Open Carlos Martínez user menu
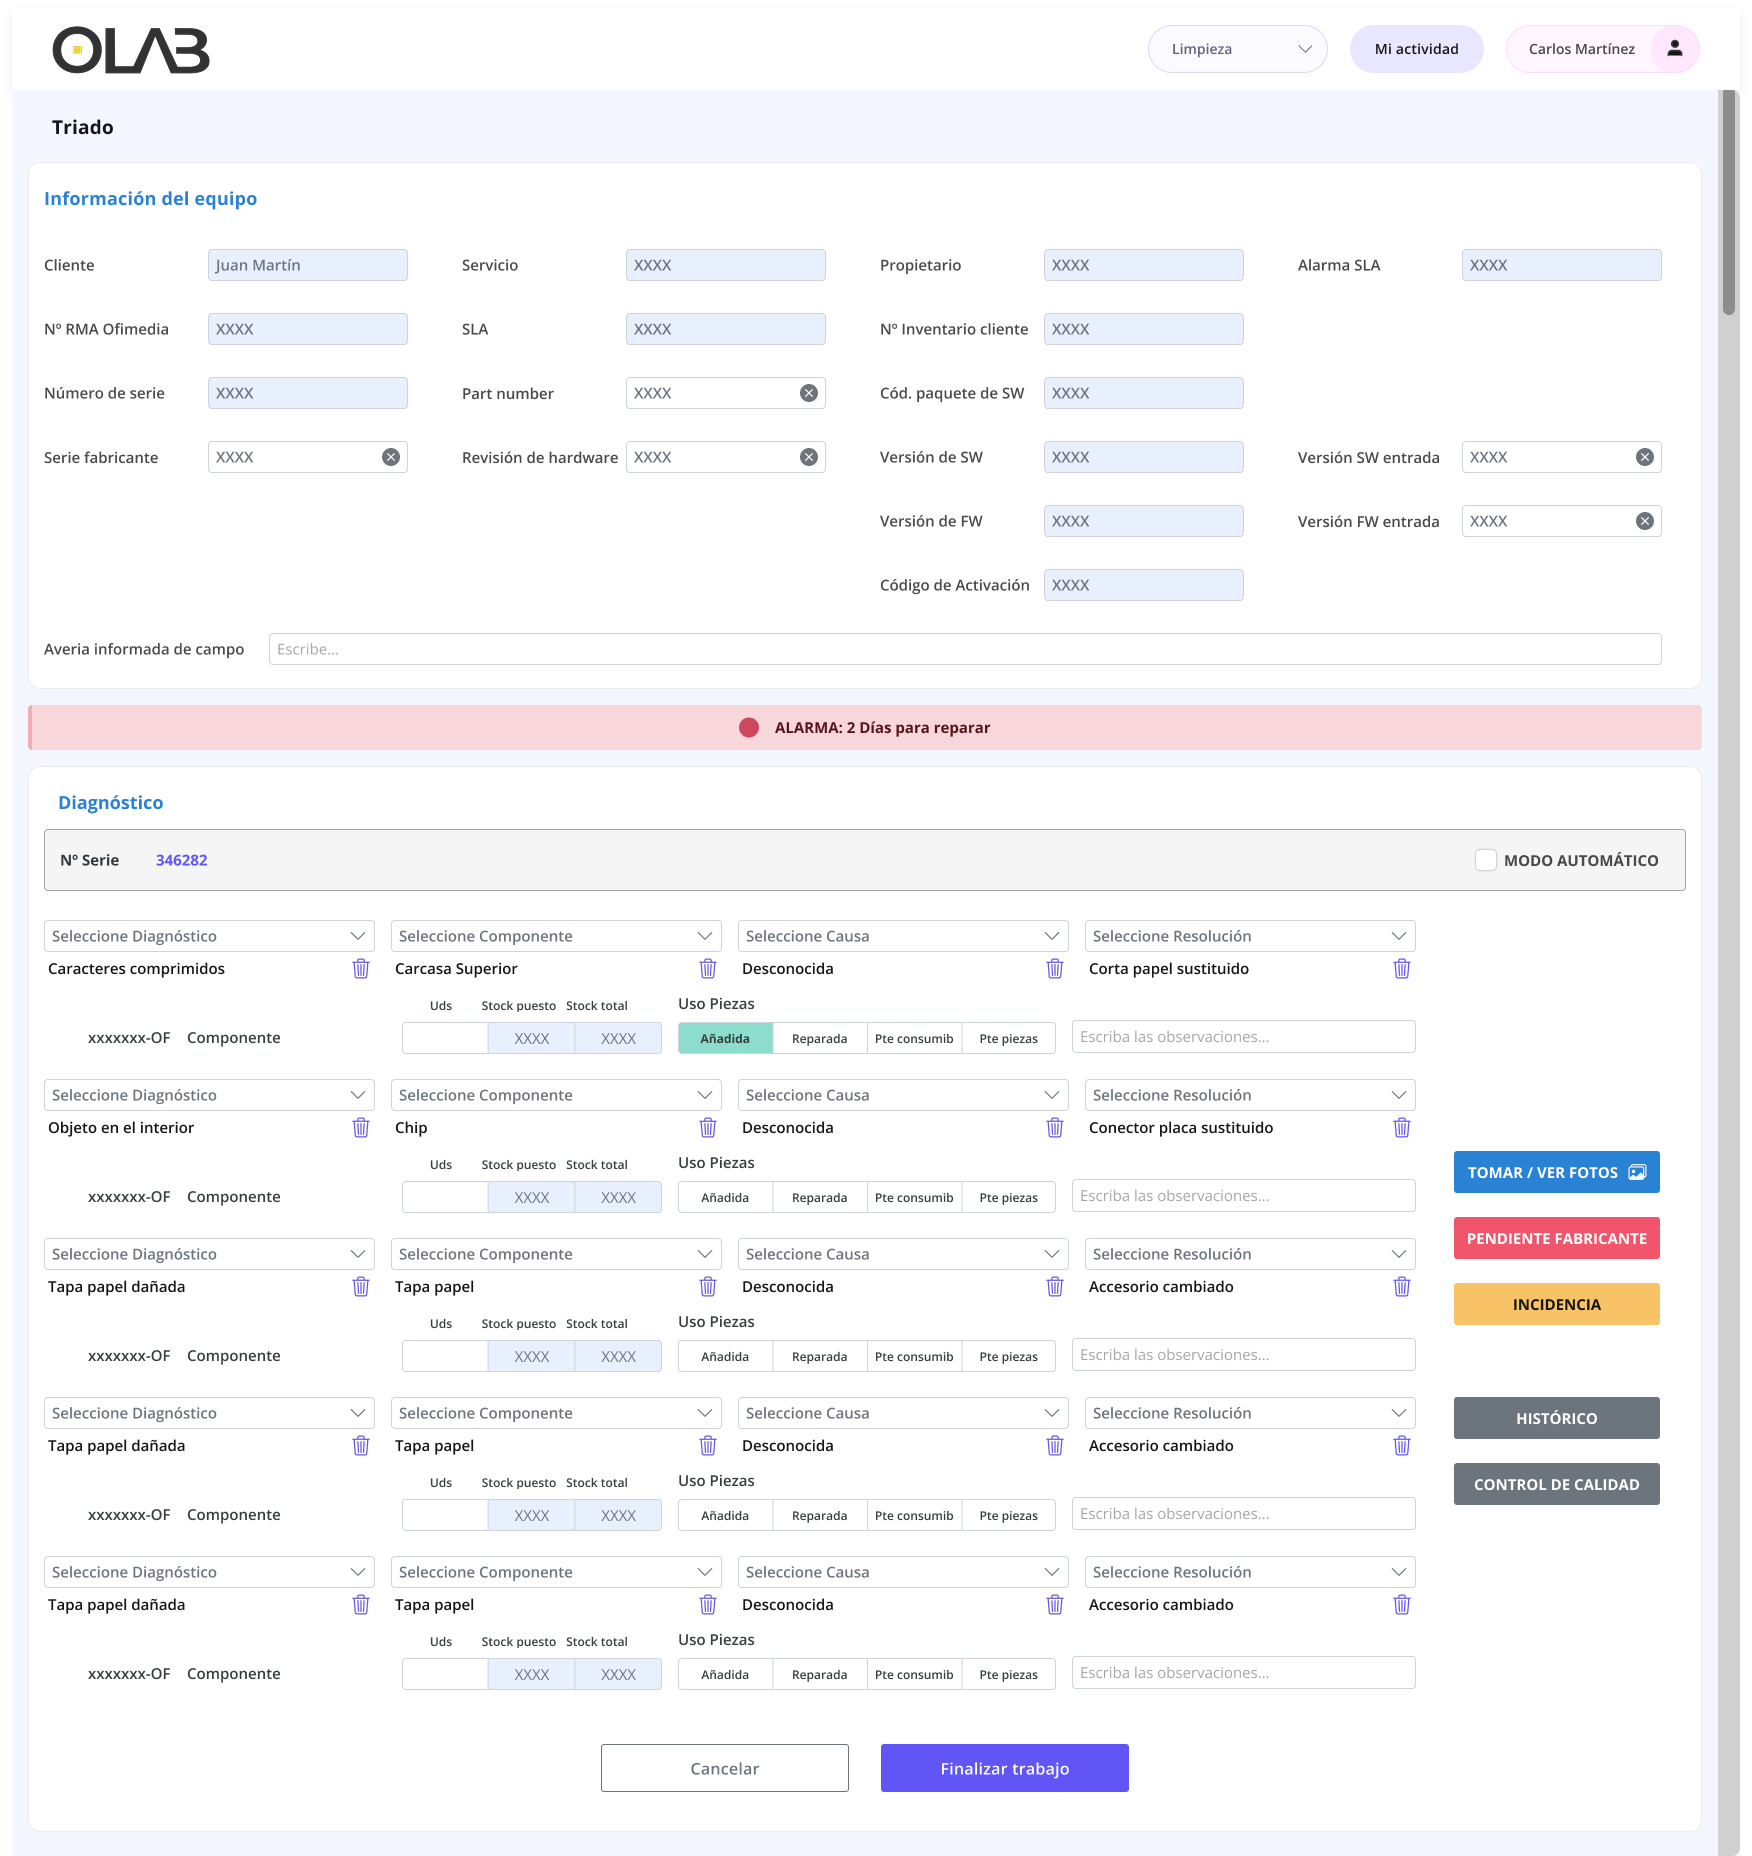Screen dimensions: 1752x1856 pos(1603,49)
